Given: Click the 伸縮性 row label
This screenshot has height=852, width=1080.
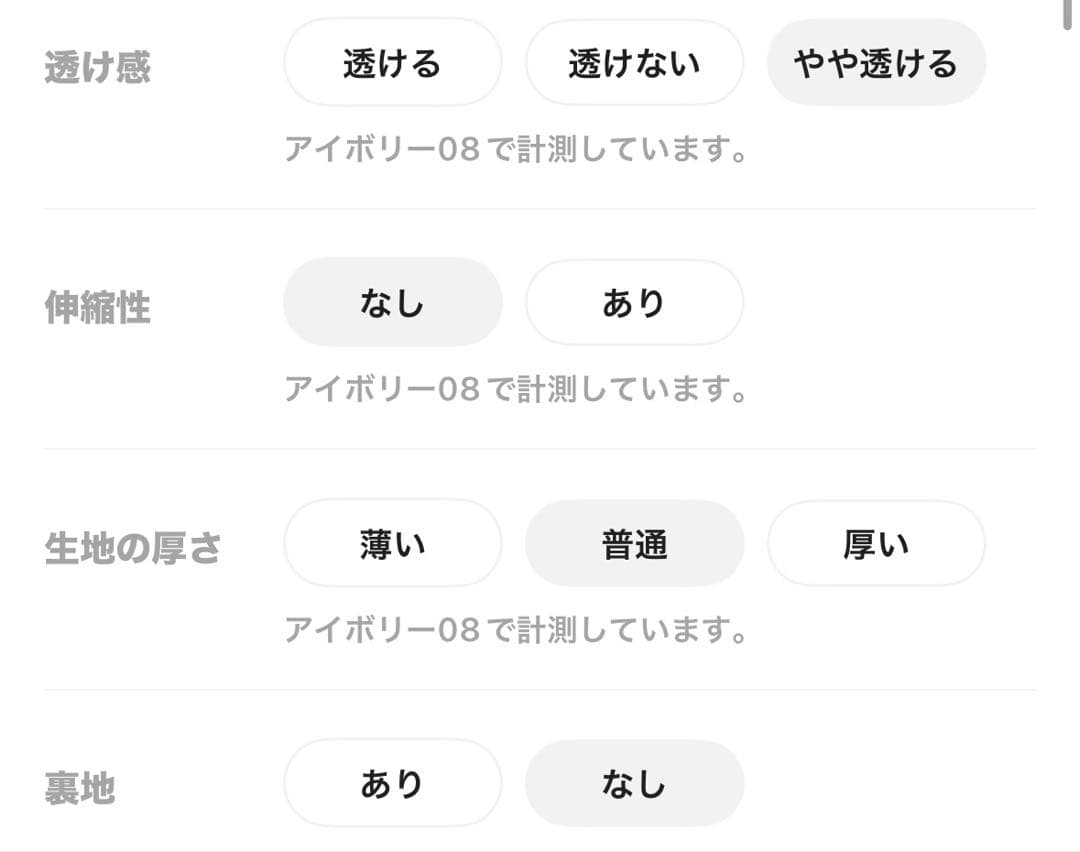Looking at the screenshot, I should pos(96,308).
